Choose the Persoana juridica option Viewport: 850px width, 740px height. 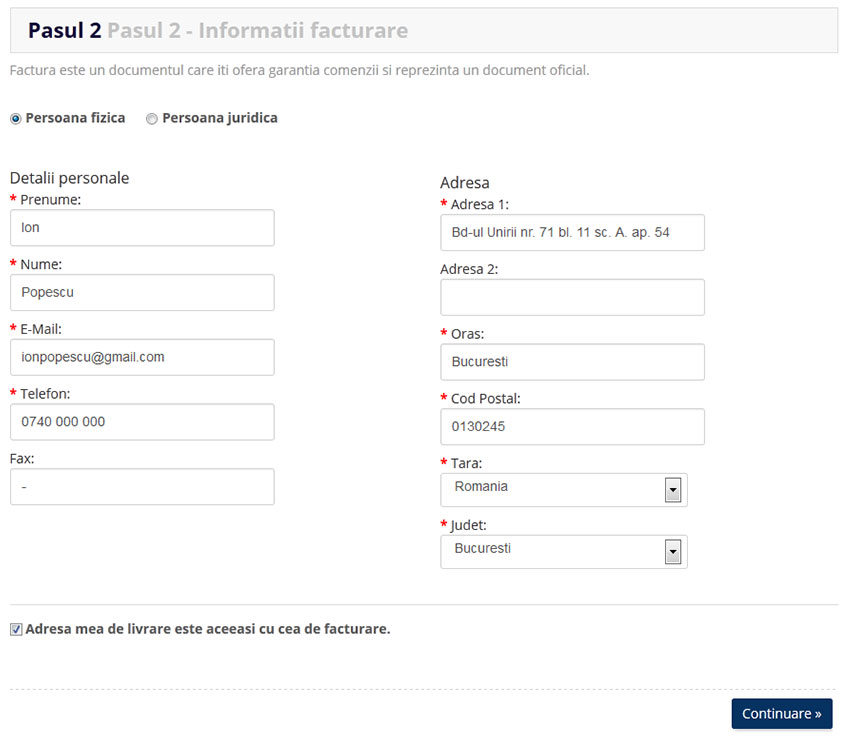[152, 119]
